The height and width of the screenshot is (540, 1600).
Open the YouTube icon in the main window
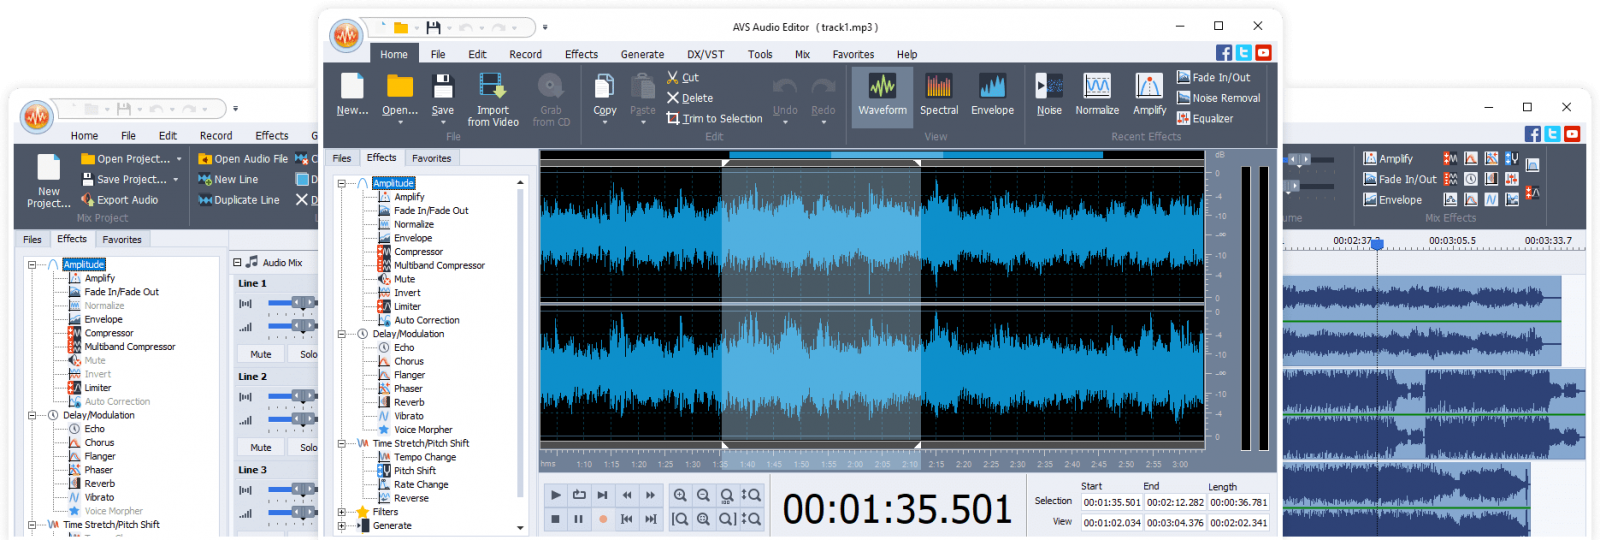pyautogui.click(x=1263, y=53)
